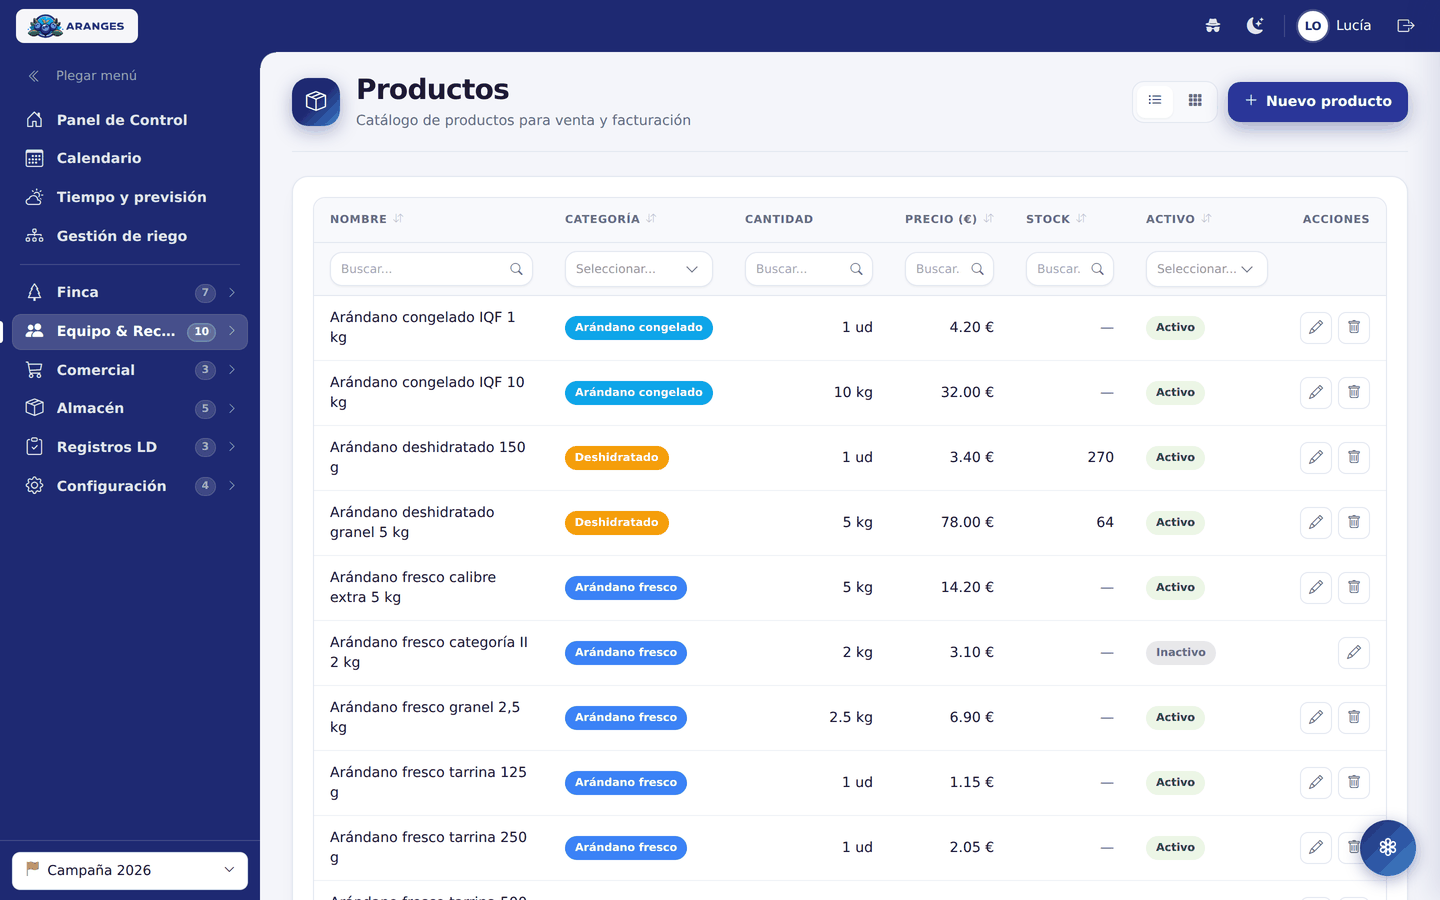
Task: Open Gestión de riego
Action: point(130,236)
